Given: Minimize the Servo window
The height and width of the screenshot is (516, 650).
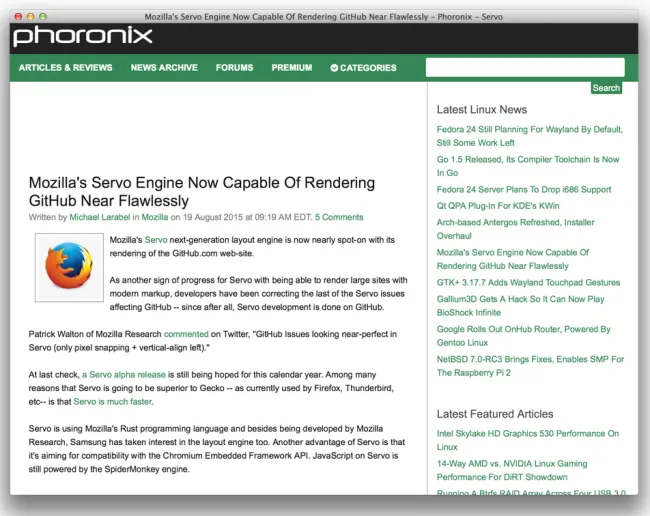Looking at the screenshot, I should click(x=30, y=17).
